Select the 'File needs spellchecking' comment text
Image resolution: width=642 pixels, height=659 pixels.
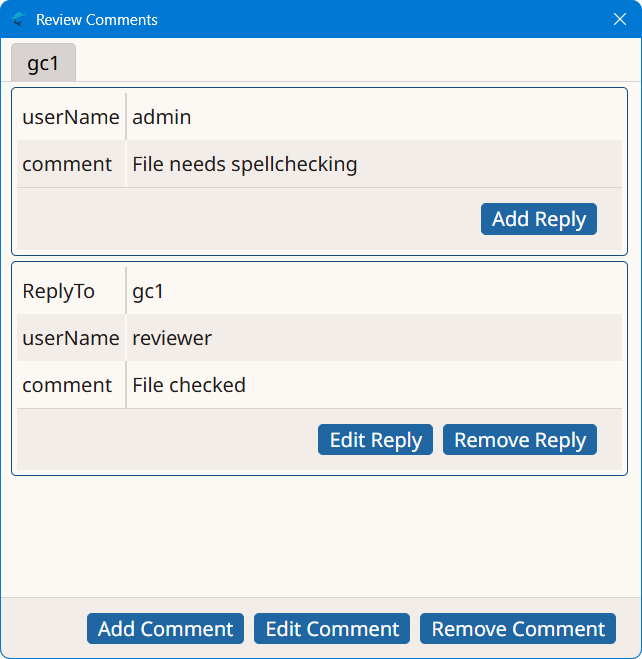(x=245, y=164)
